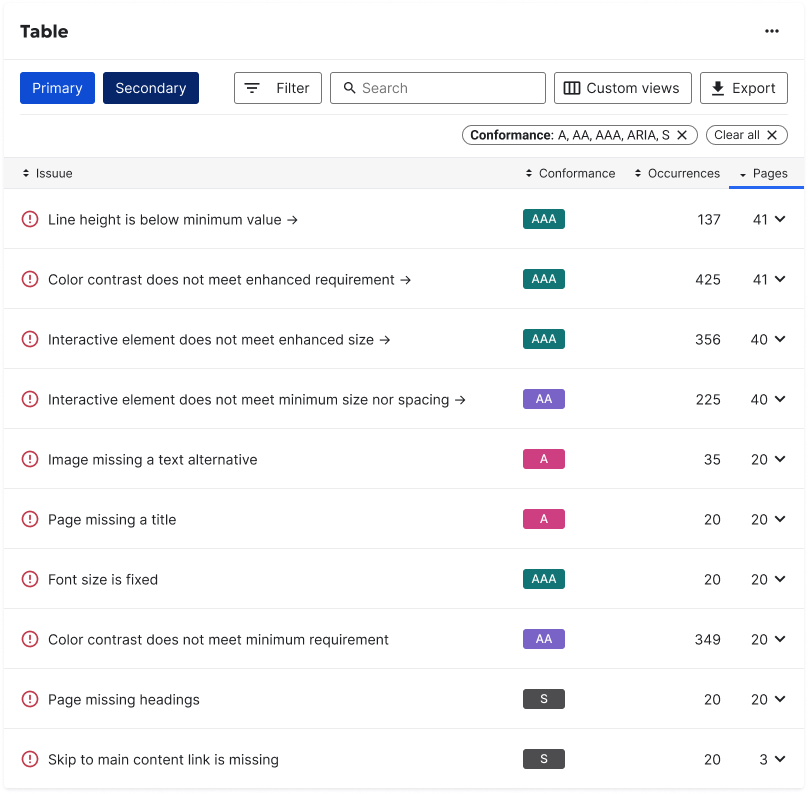The width and height of the screenshot is (808, 794).
Task: Click the error icon beside Font size is fixed
Action: [30, 579]
